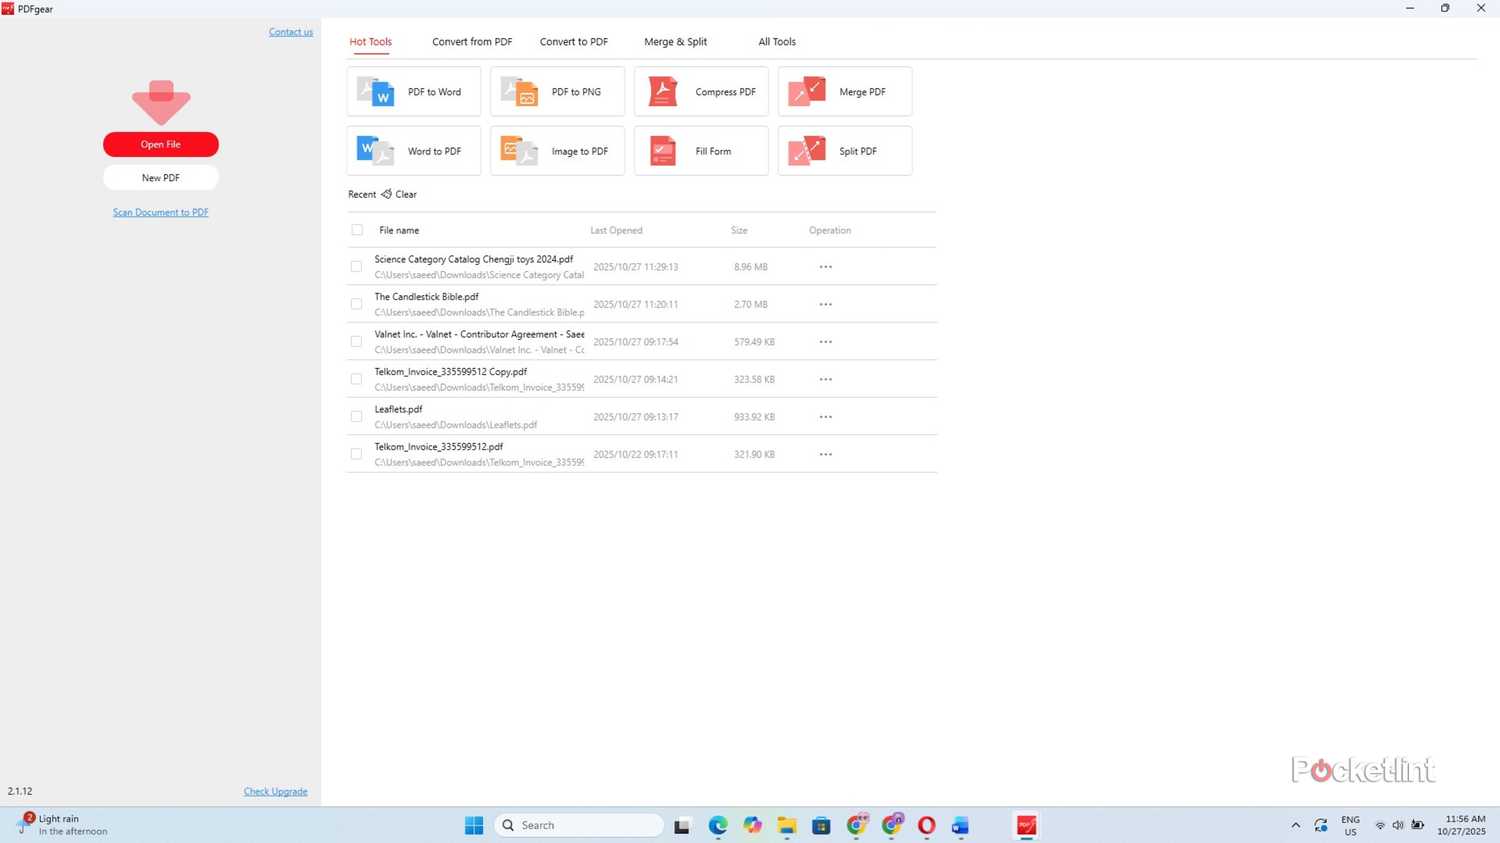This screenshot has width=1500, height=843.
Task: Select The Candlestick Bible.pdf checkbox
Action: coord(356,304)
